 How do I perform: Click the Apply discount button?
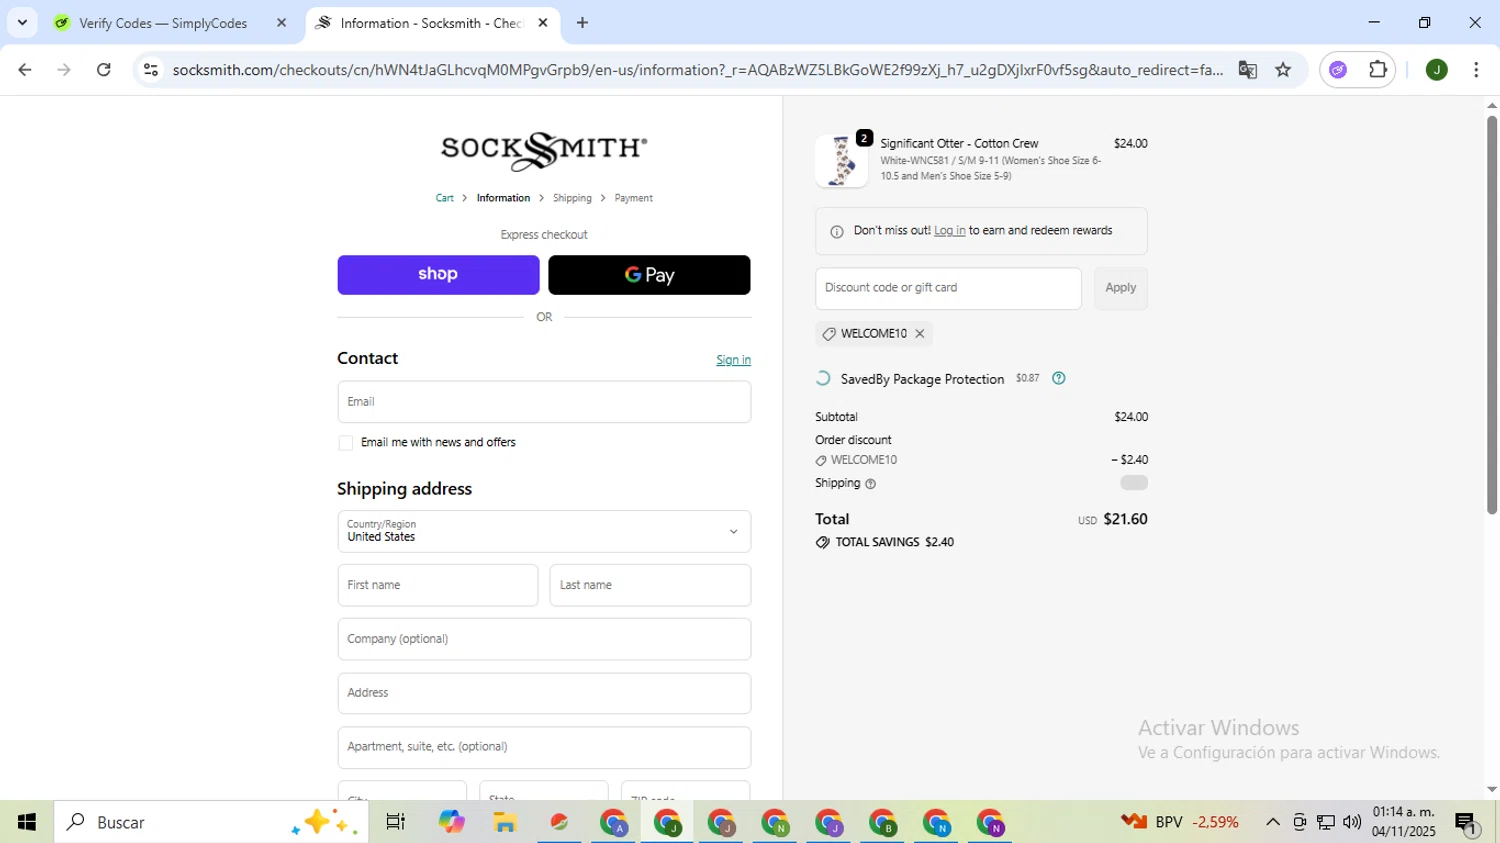1120,288
